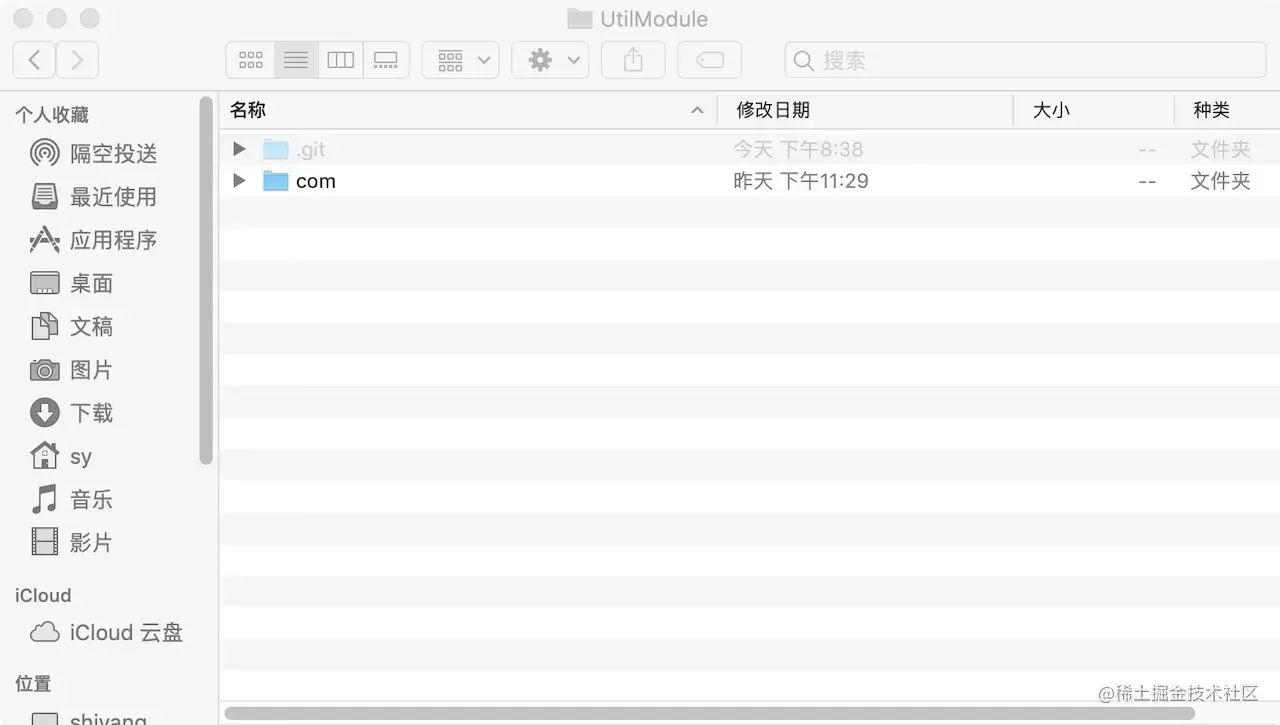This screenshot has width=1280, height=725.
Task: Click the sort ascending arrow in 名称 header
Action: [697, 111]
